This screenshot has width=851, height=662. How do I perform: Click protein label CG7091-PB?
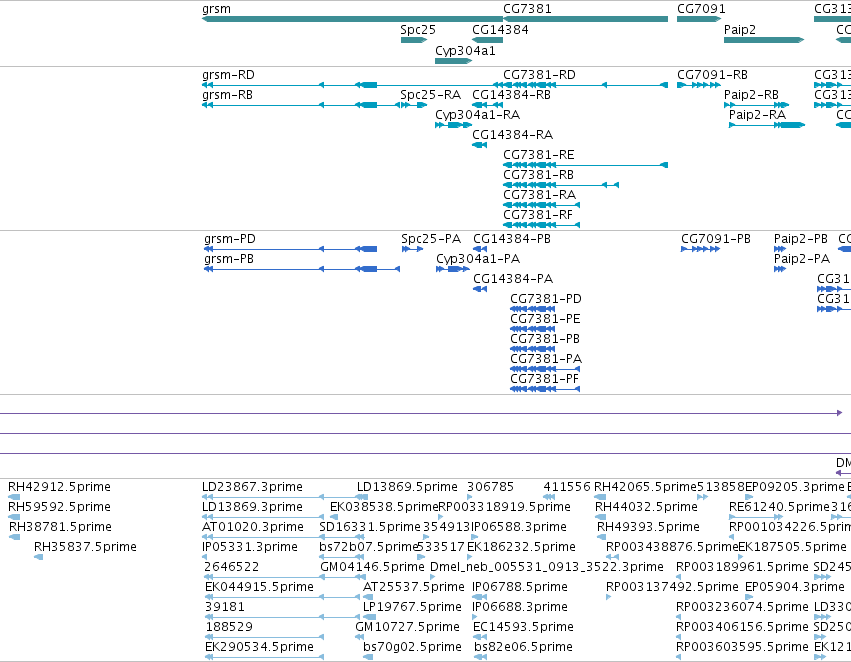click(x=716, y=239)
